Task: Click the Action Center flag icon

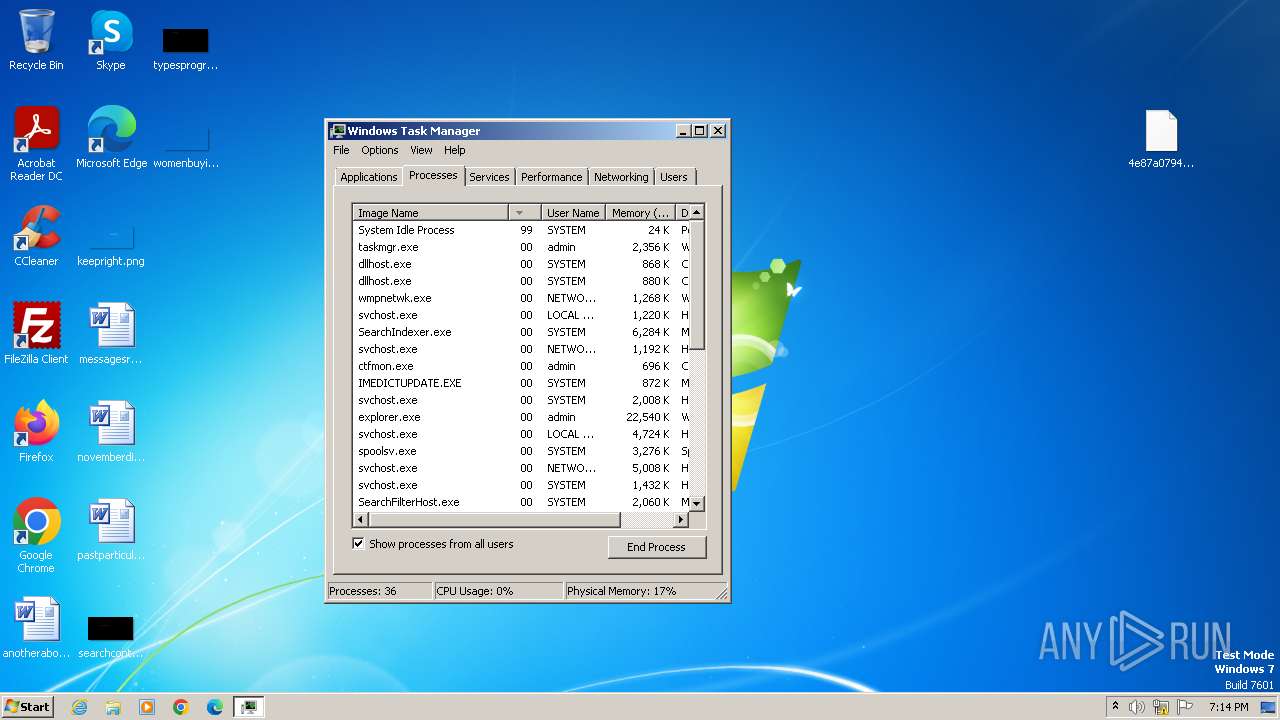Action: (1185, 707)
